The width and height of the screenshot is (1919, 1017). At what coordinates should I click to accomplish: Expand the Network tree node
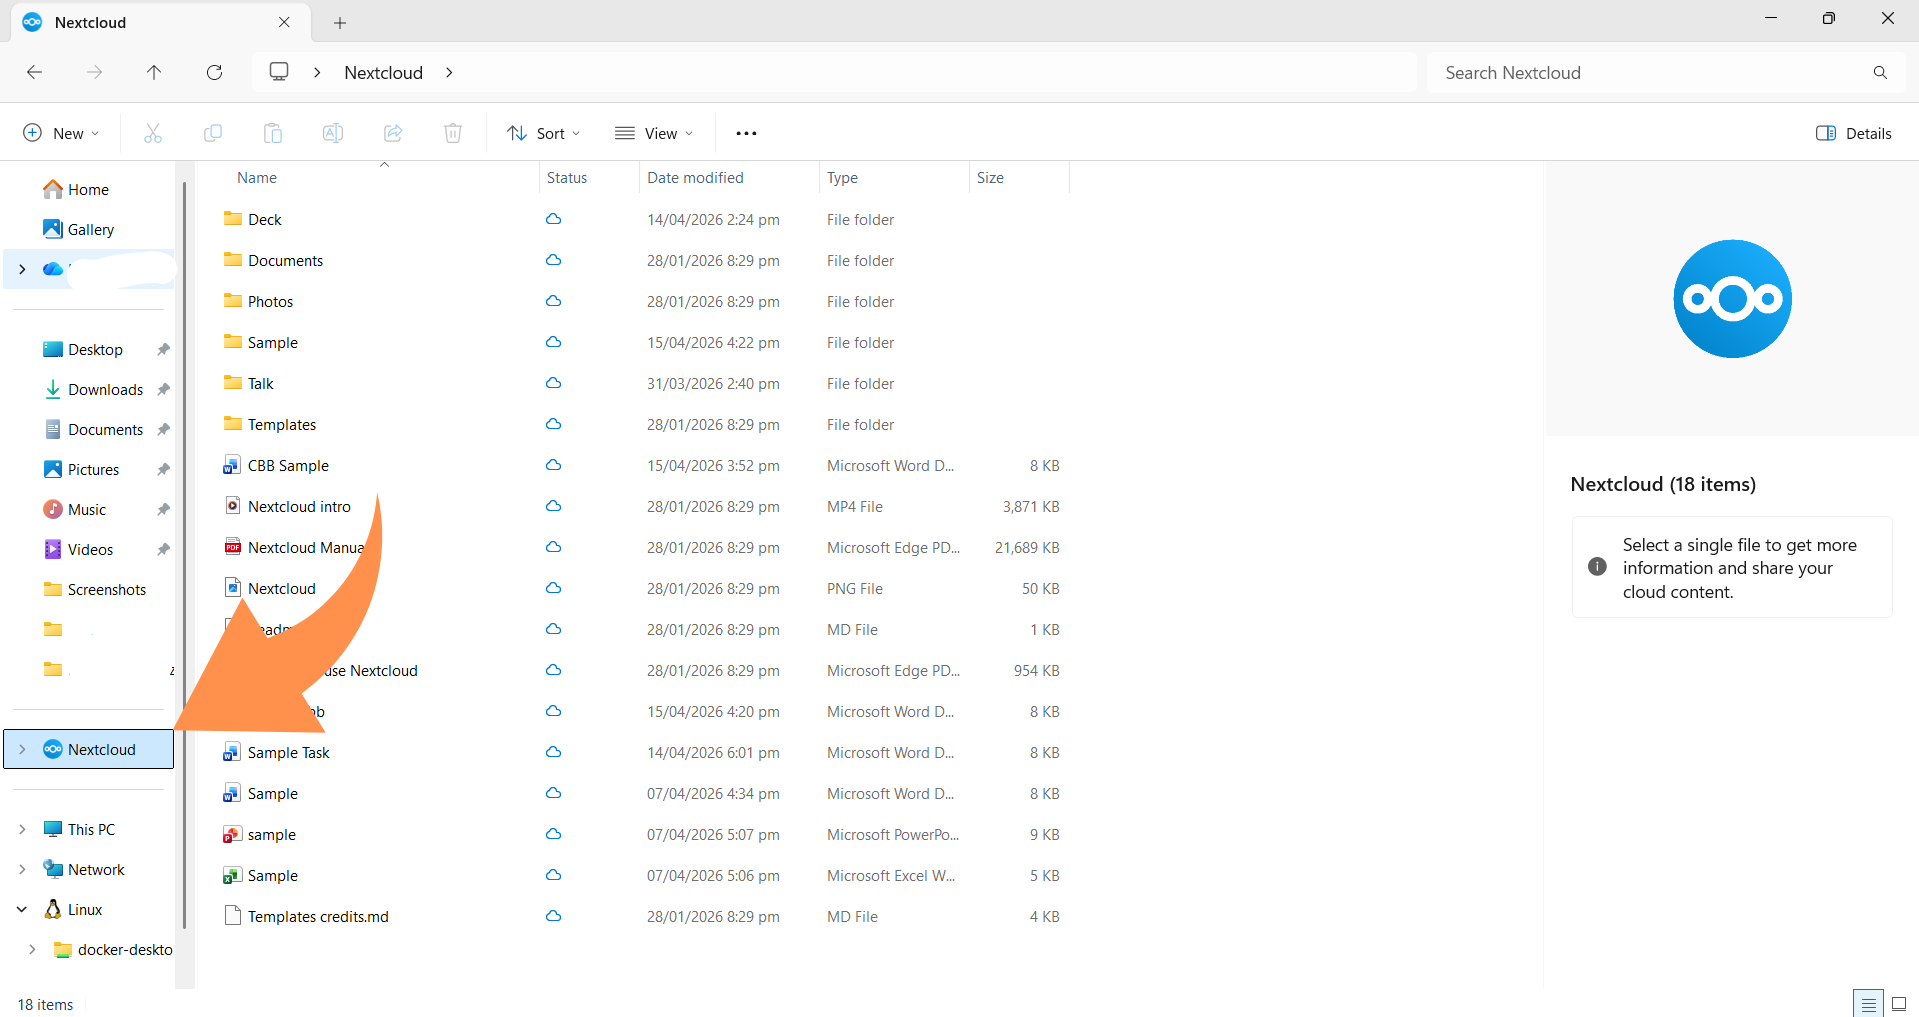tap(22, 869)
